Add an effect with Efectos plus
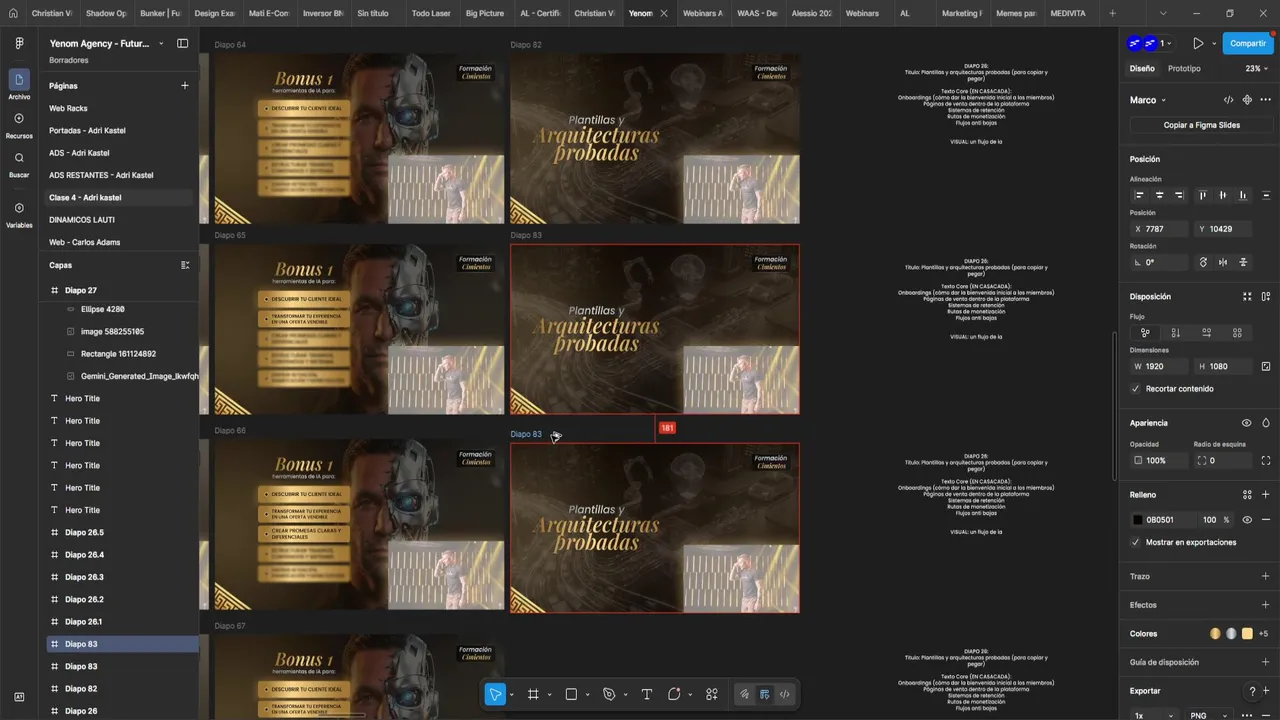The height and width of the screenshot is (720, 1280). pyautogui.click(x=1266, y=605)
